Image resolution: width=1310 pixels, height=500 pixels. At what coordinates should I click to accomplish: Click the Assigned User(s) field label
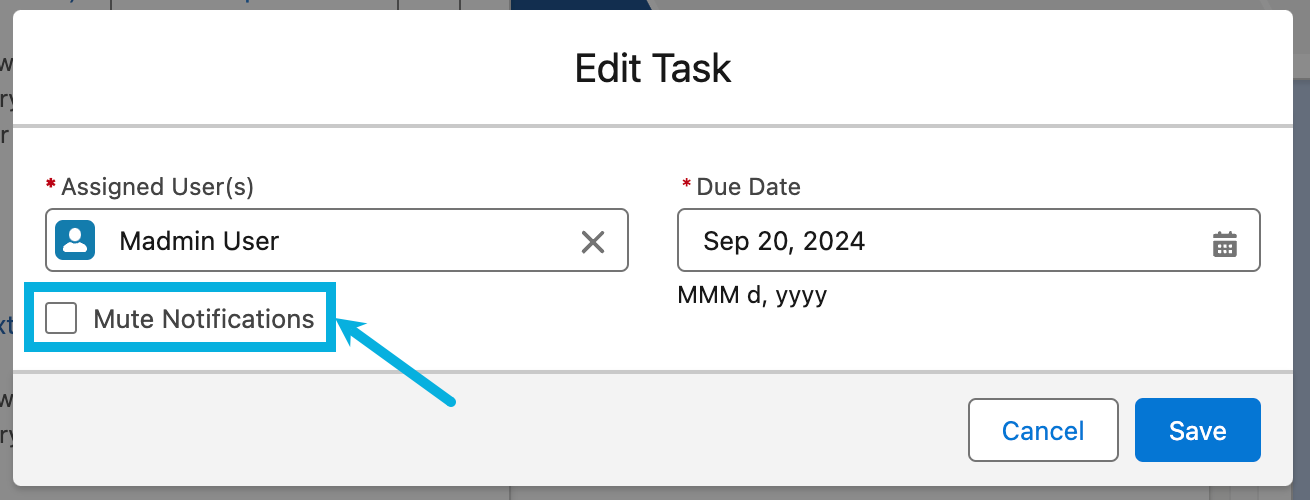158,186
